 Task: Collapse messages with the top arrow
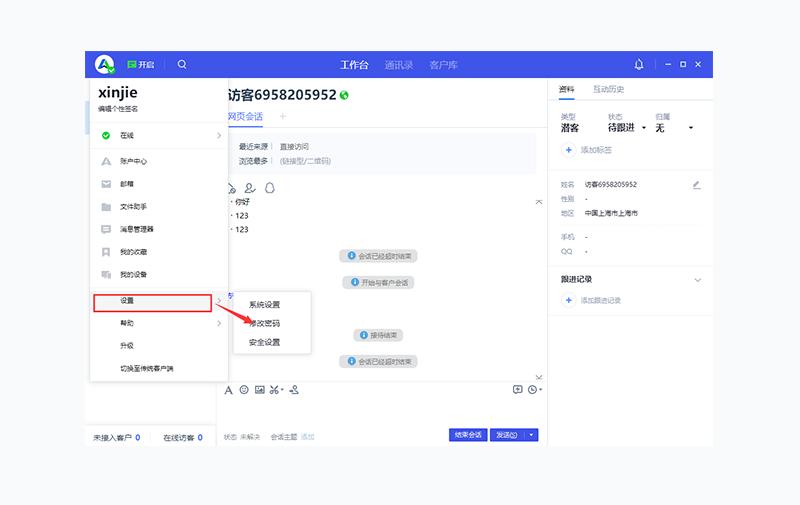pyautogui.click(x=539, y=203)
